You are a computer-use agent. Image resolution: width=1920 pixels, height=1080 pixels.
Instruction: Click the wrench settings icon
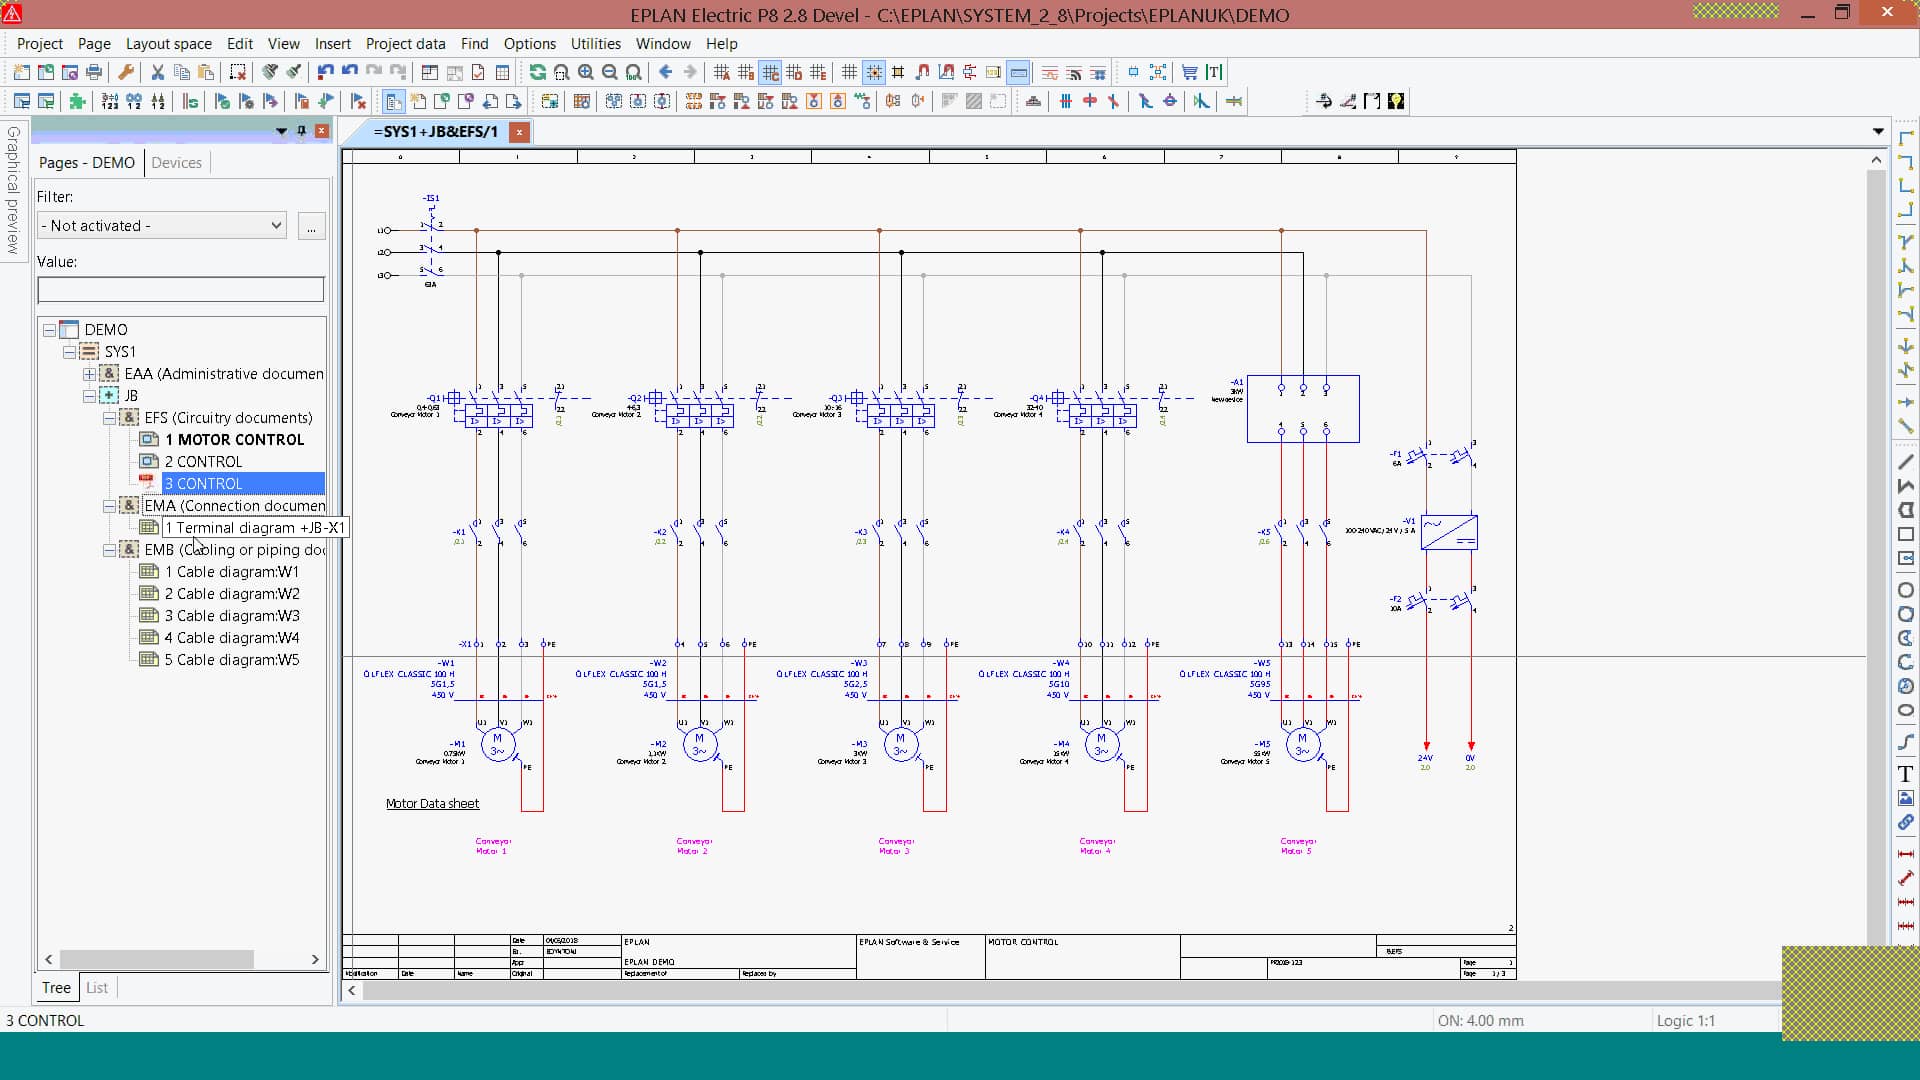coord(126,72)
